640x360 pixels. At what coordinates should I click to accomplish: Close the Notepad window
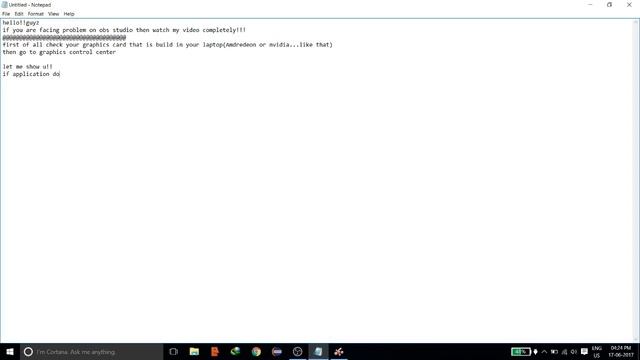point(629,5)
